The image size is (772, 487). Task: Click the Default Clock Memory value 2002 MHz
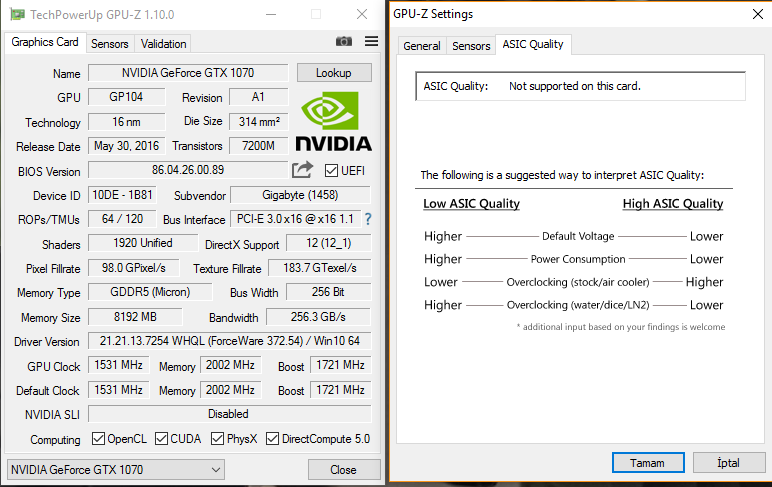point(230,390)
